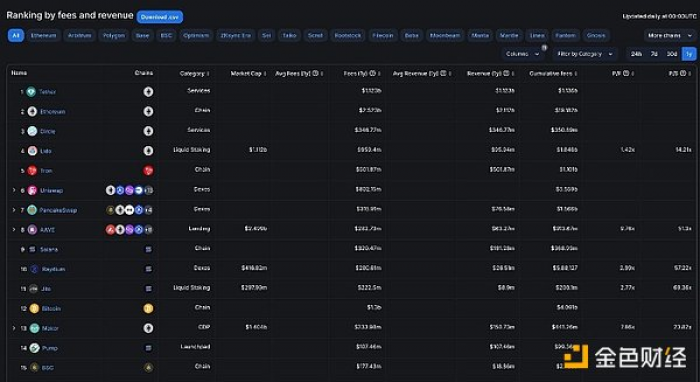Click the Tether logo icon

[x=31, y=92]
